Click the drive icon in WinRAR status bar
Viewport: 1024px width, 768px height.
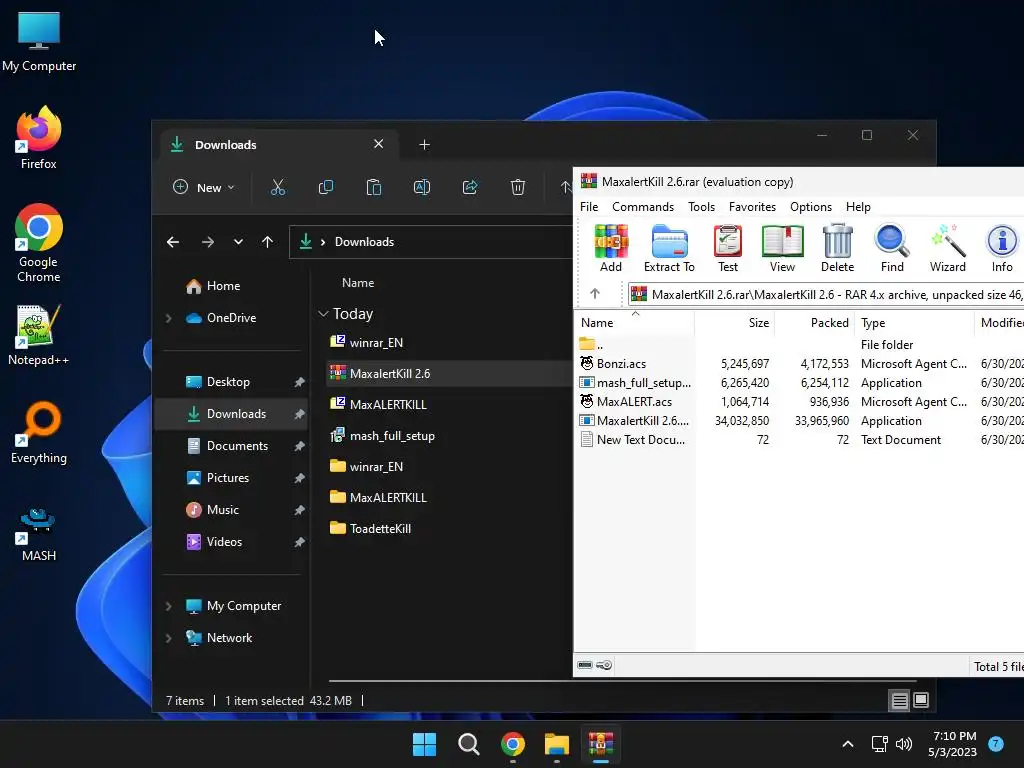(585, 665)
